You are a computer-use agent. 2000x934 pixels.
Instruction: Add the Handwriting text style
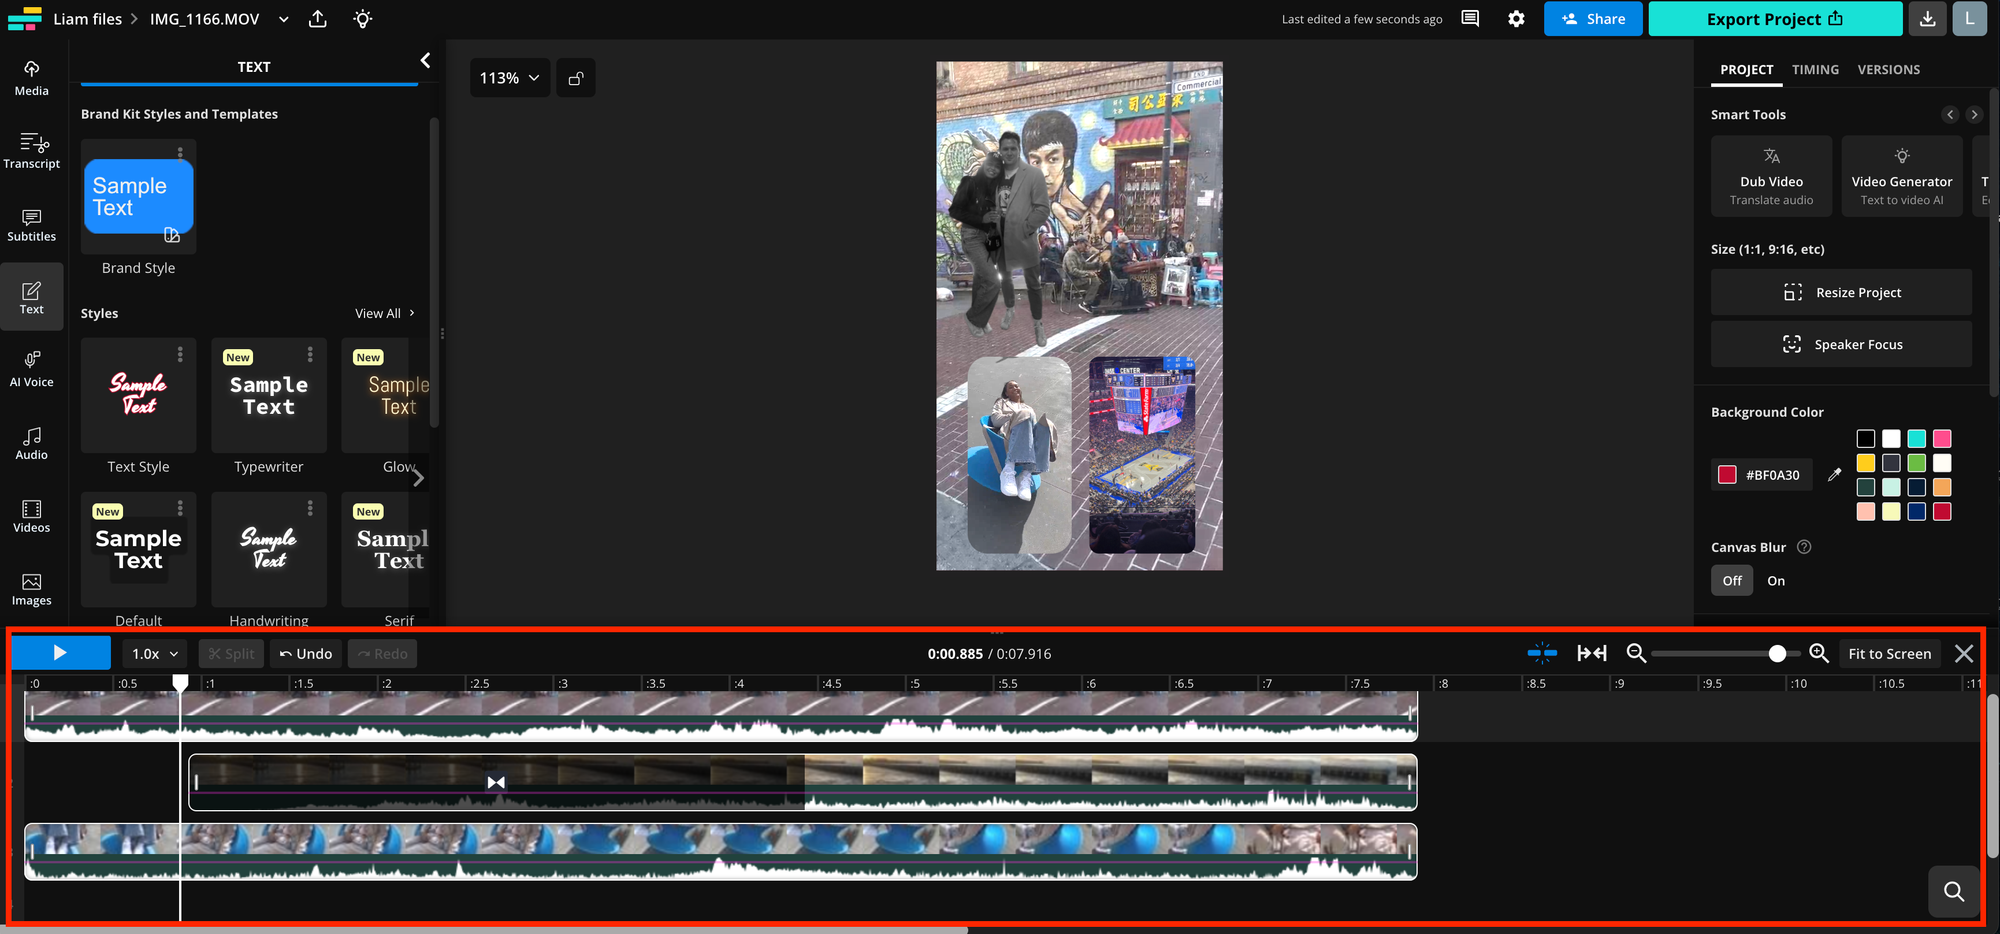tap(269, 549)
